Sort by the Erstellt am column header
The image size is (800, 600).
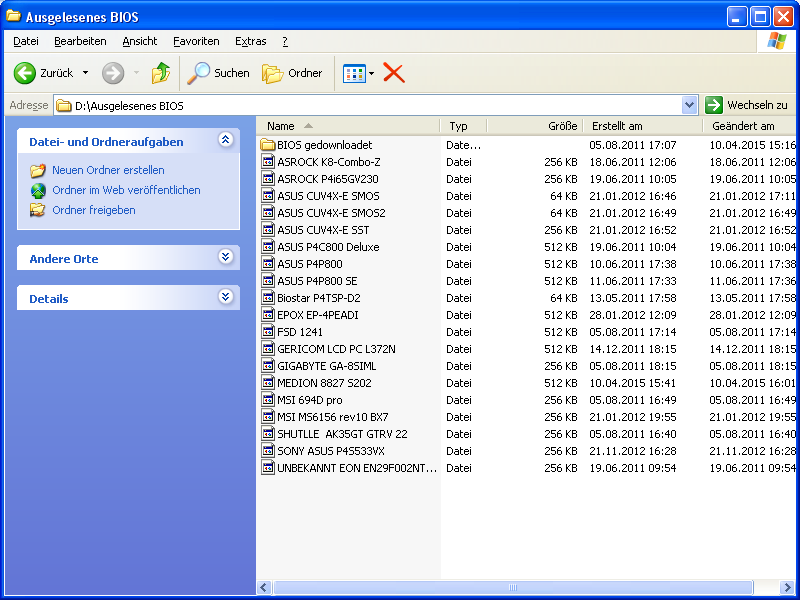coord(642,126)
